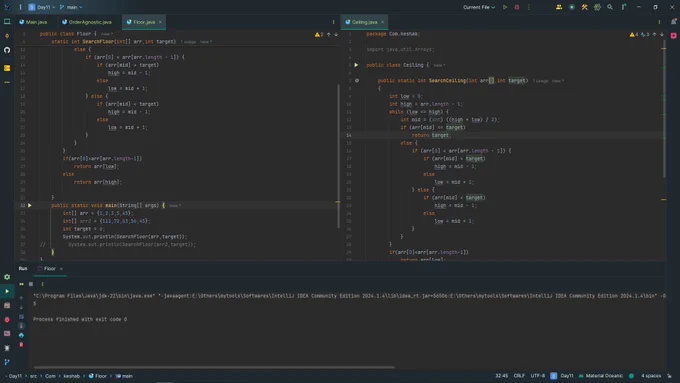
Task: Rerun Floor from the Run panel
Action: 21,284
